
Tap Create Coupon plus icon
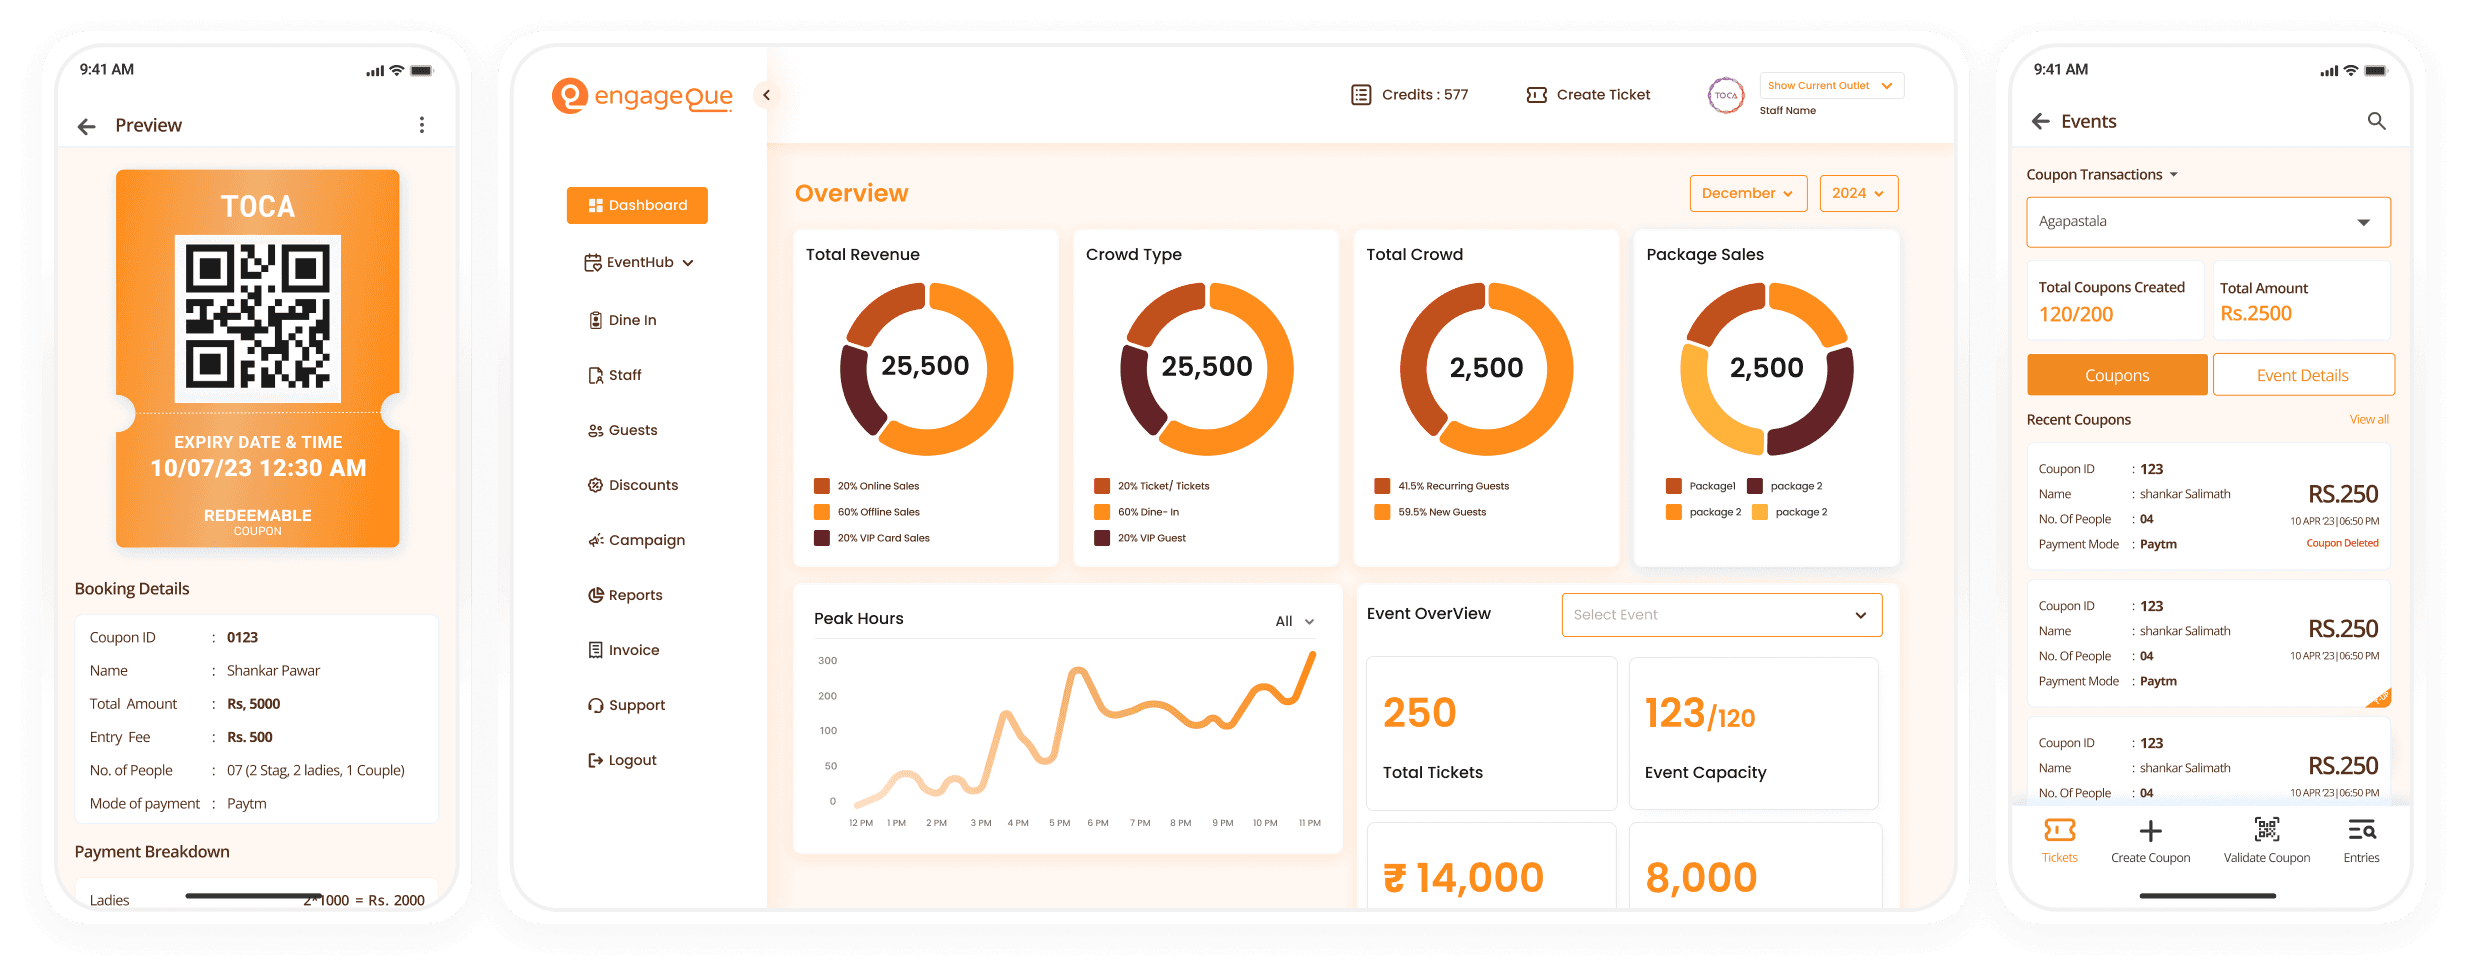[x=2150, y=831]
